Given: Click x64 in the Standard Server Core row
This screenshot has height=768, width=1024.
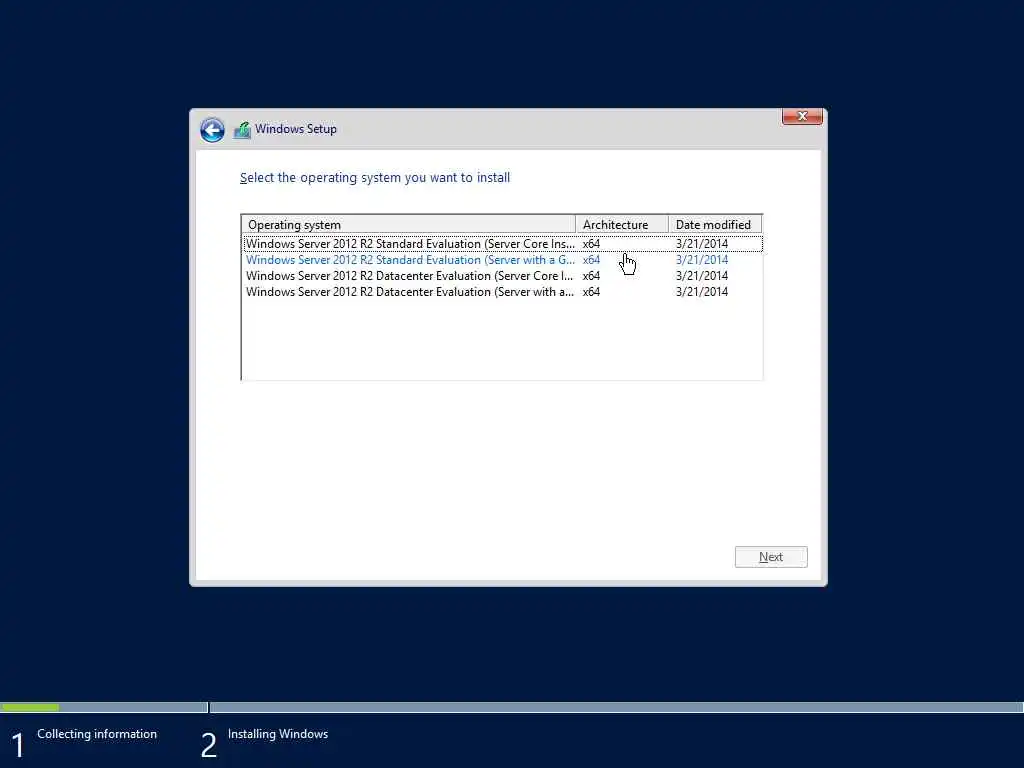Looking at the screenshot, I should (x=591, y=244).
